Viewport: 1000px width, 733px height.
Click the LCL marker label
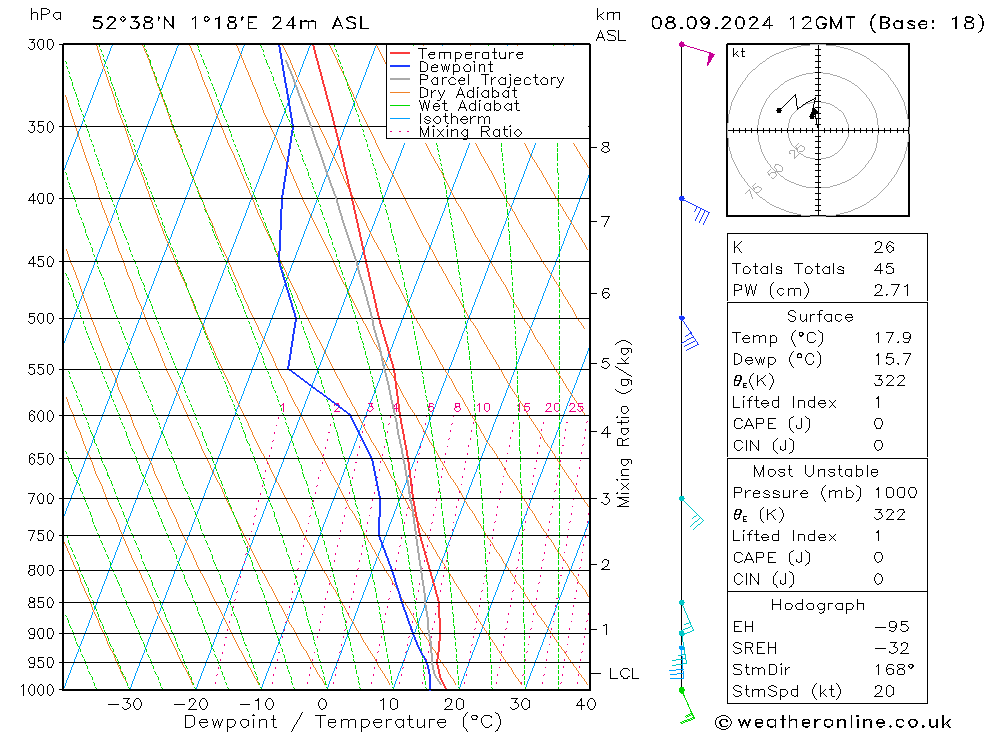(x=624, y=674)
